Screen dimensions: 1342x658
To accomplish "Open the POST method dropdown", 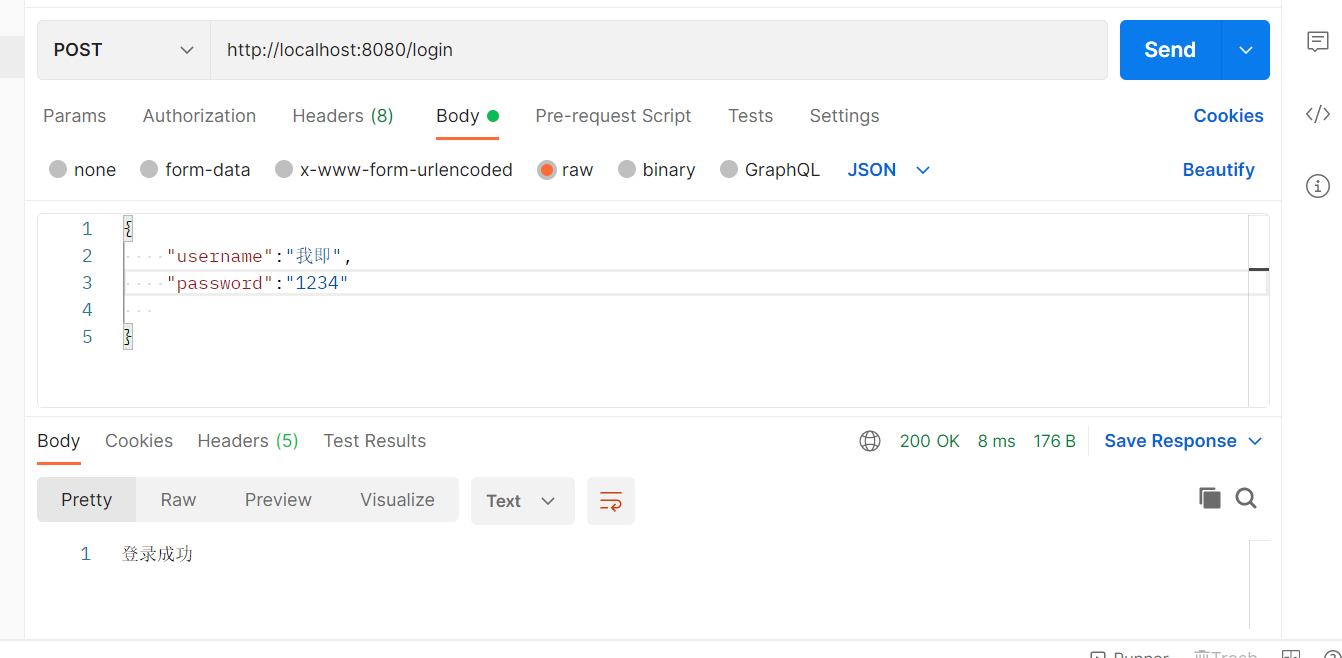I will pyautogui.click(x=123, y=49).
